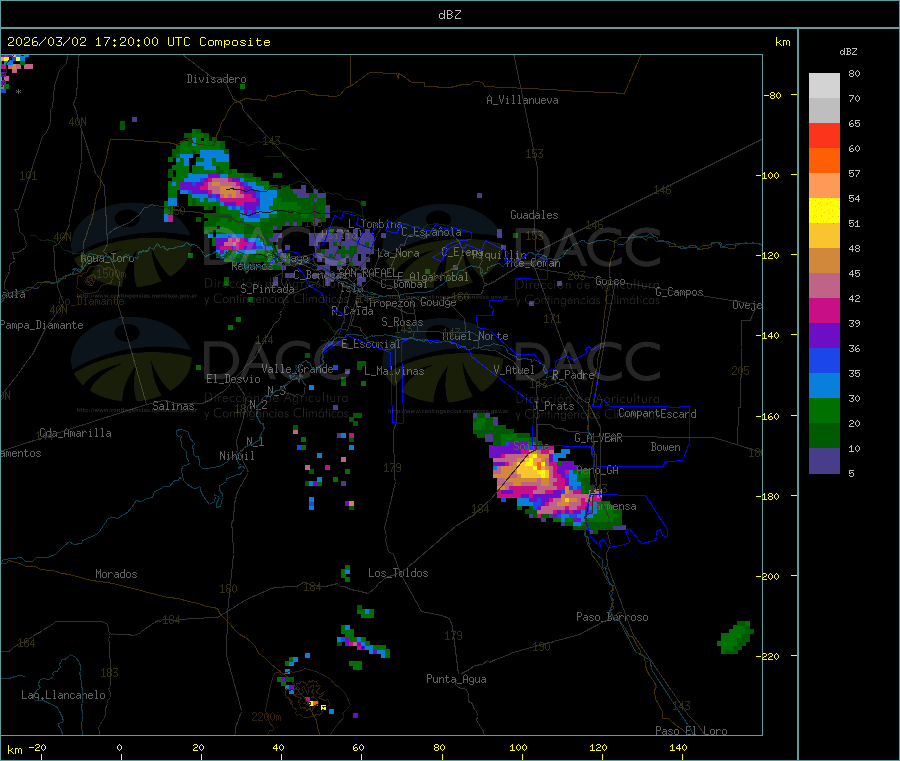Viewport: 900px width, 761px height.
Task: Select the purple 5-10 dBZ legend swatch
Action: [x=824, y=461]
